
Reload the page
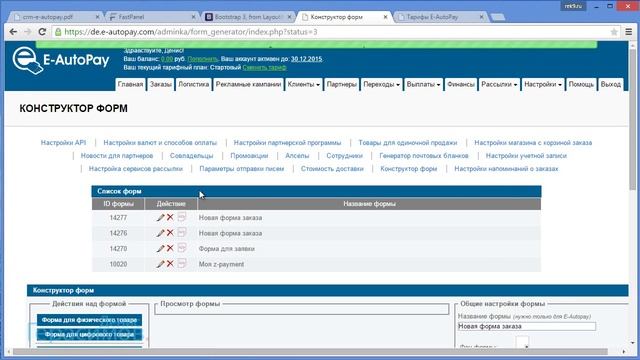coord(42,31)
